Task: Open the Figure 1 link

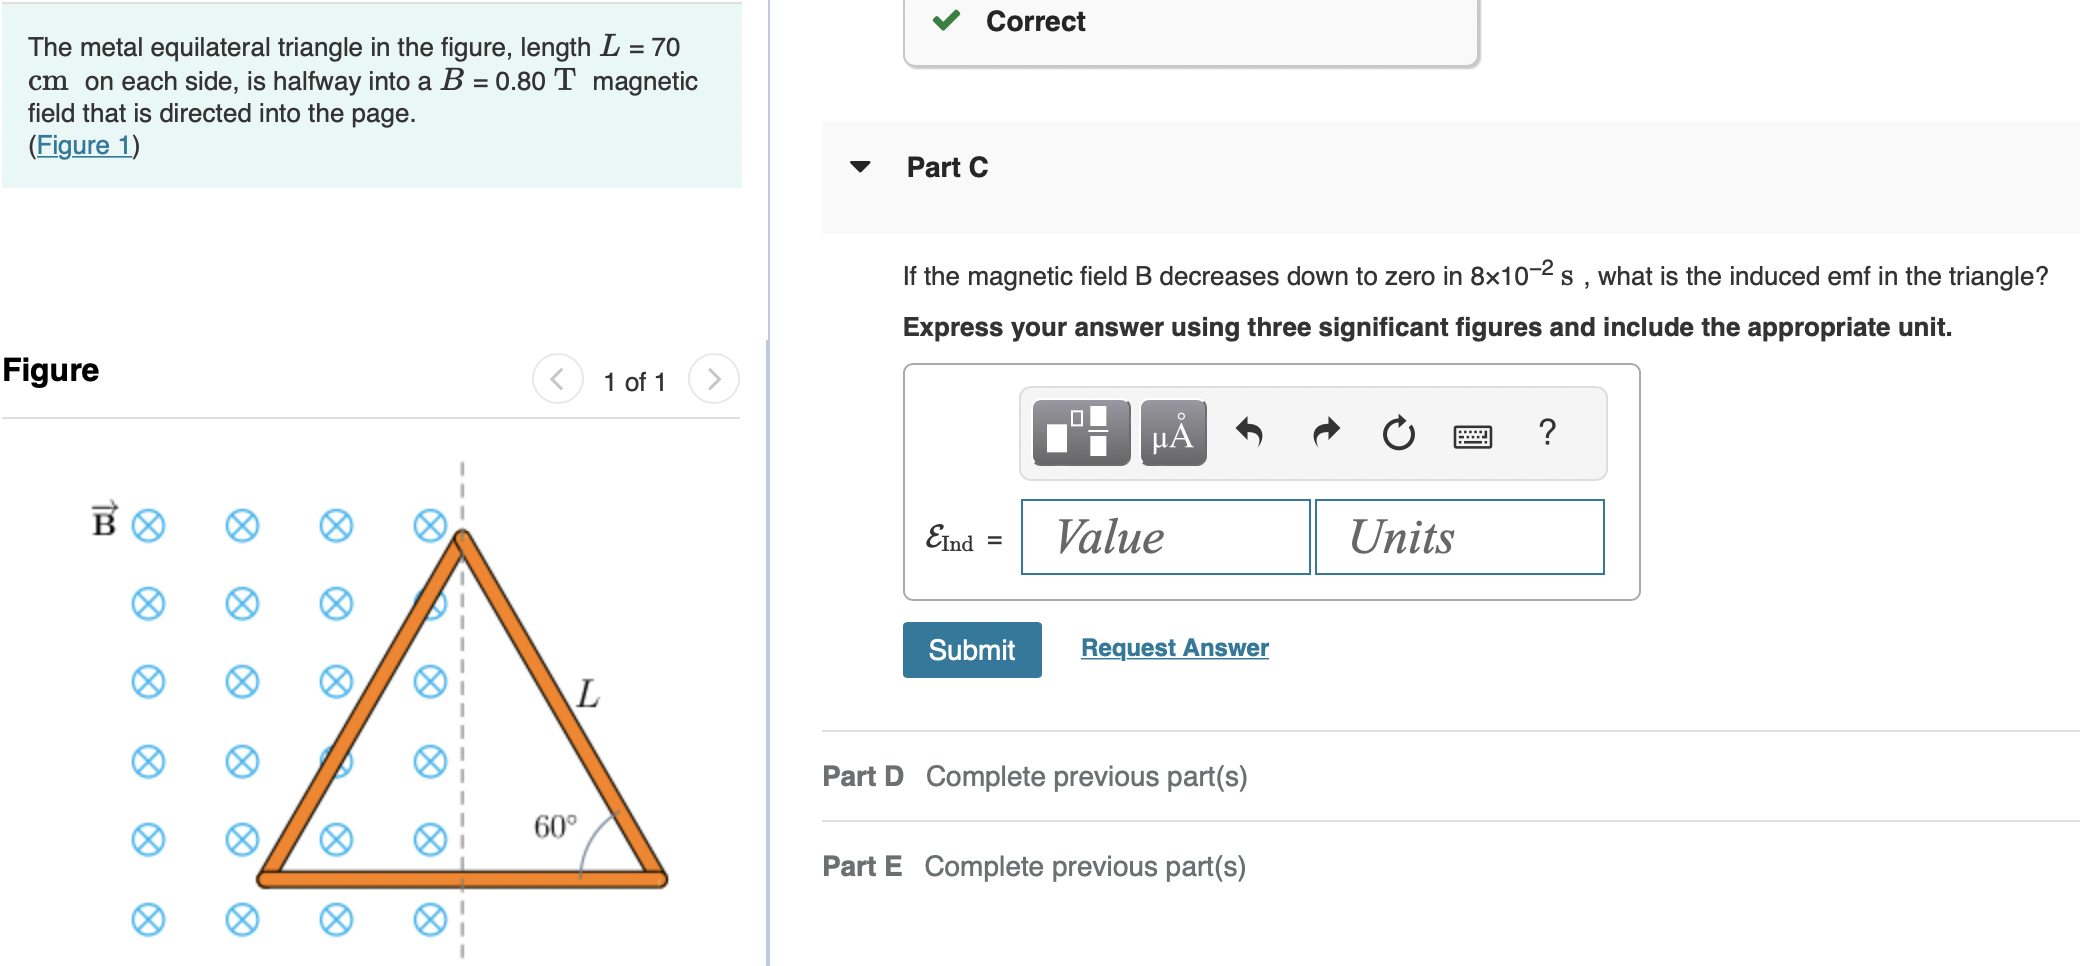Action: pos(84,145)
